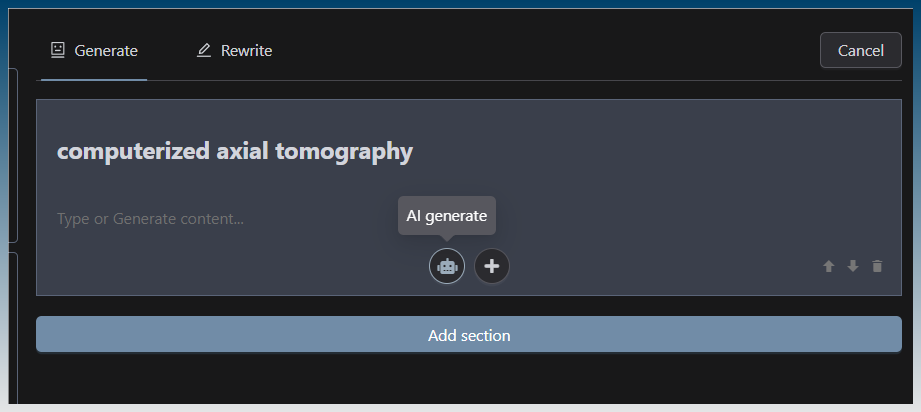The image size is (921, 412).
Task: Move the section up with the arrow
Action: click(x=828, y=266)
